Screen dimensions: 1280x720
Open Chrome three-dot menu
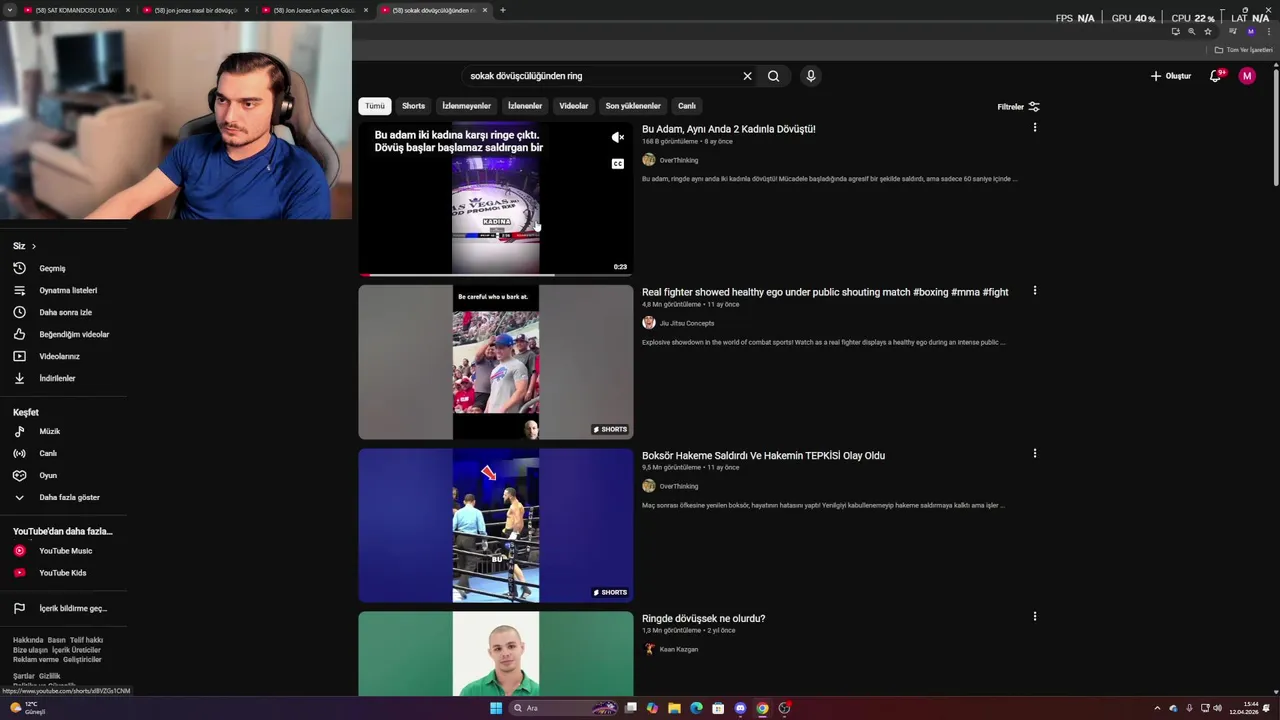point(1269,31)
